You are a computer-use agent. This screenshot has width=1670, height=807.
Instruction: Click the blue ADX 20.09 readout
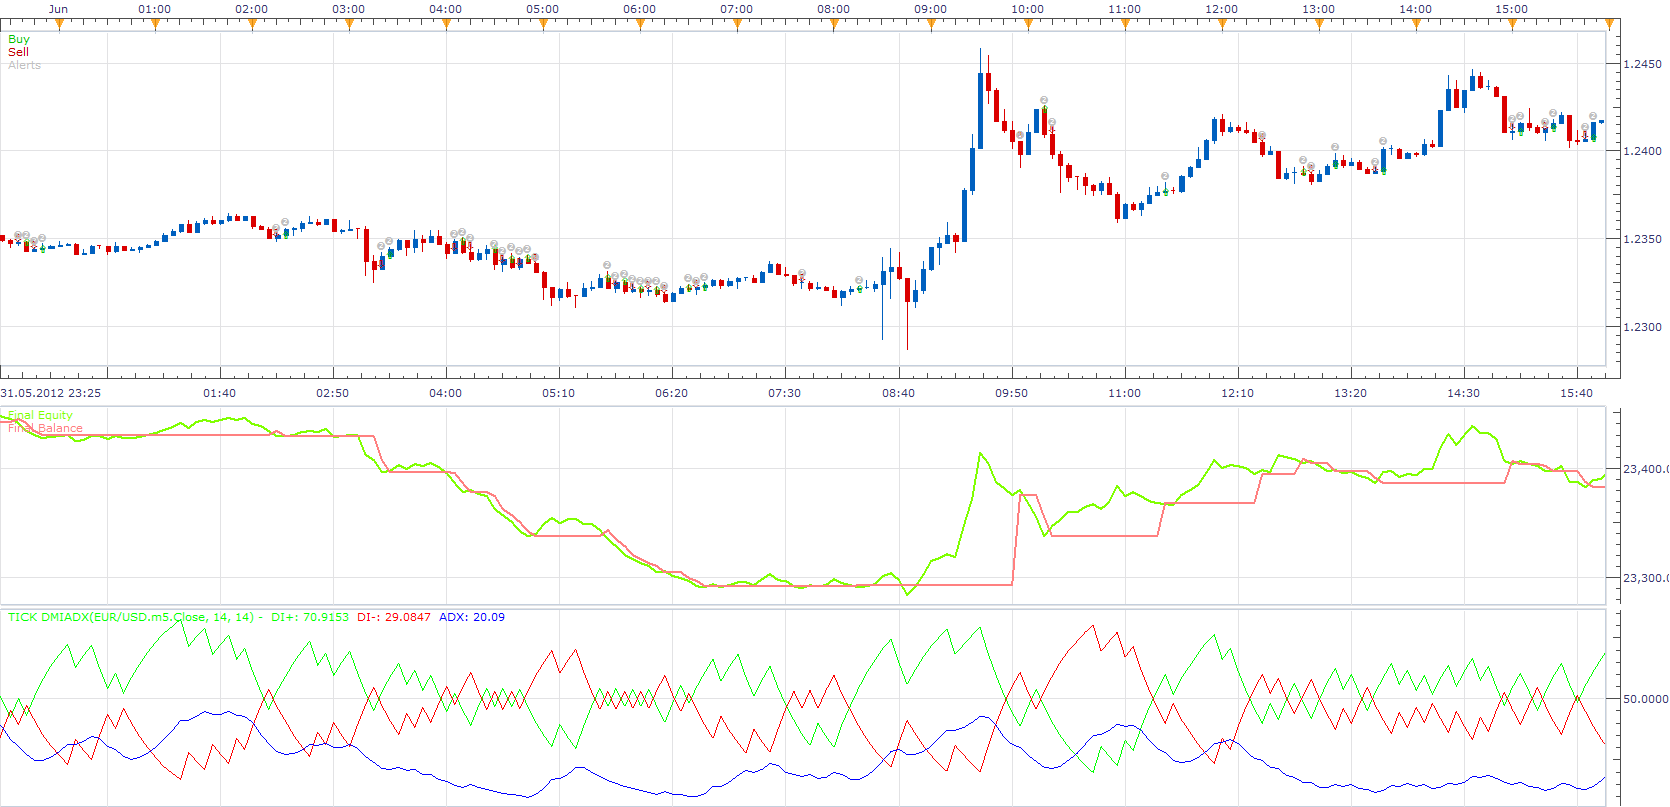(x=472, y=617)
